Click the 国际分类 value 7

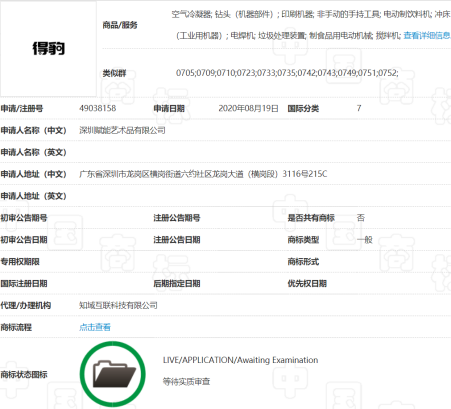pos(359,108)
